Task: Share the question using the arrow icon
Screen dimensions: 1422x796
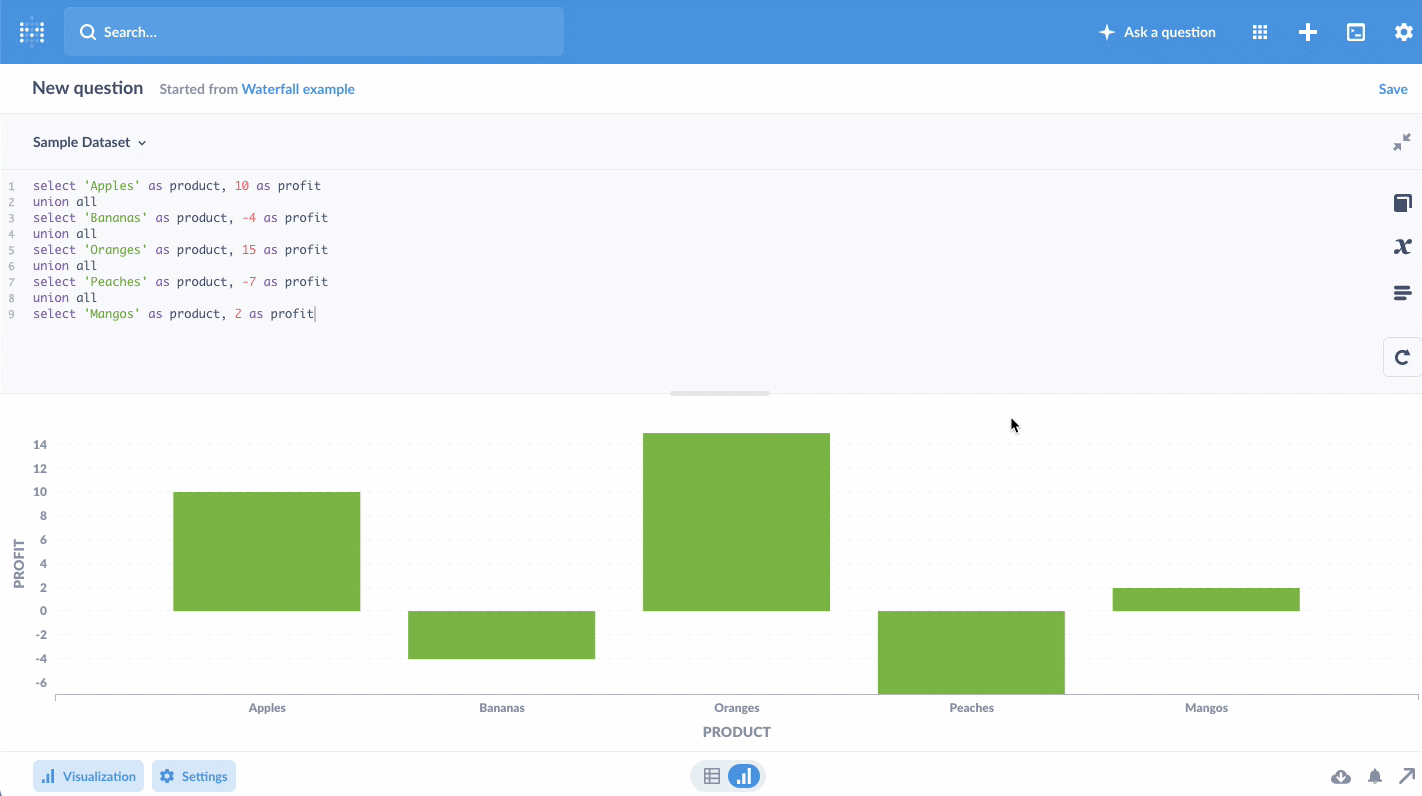Action: coord(1408,776)
